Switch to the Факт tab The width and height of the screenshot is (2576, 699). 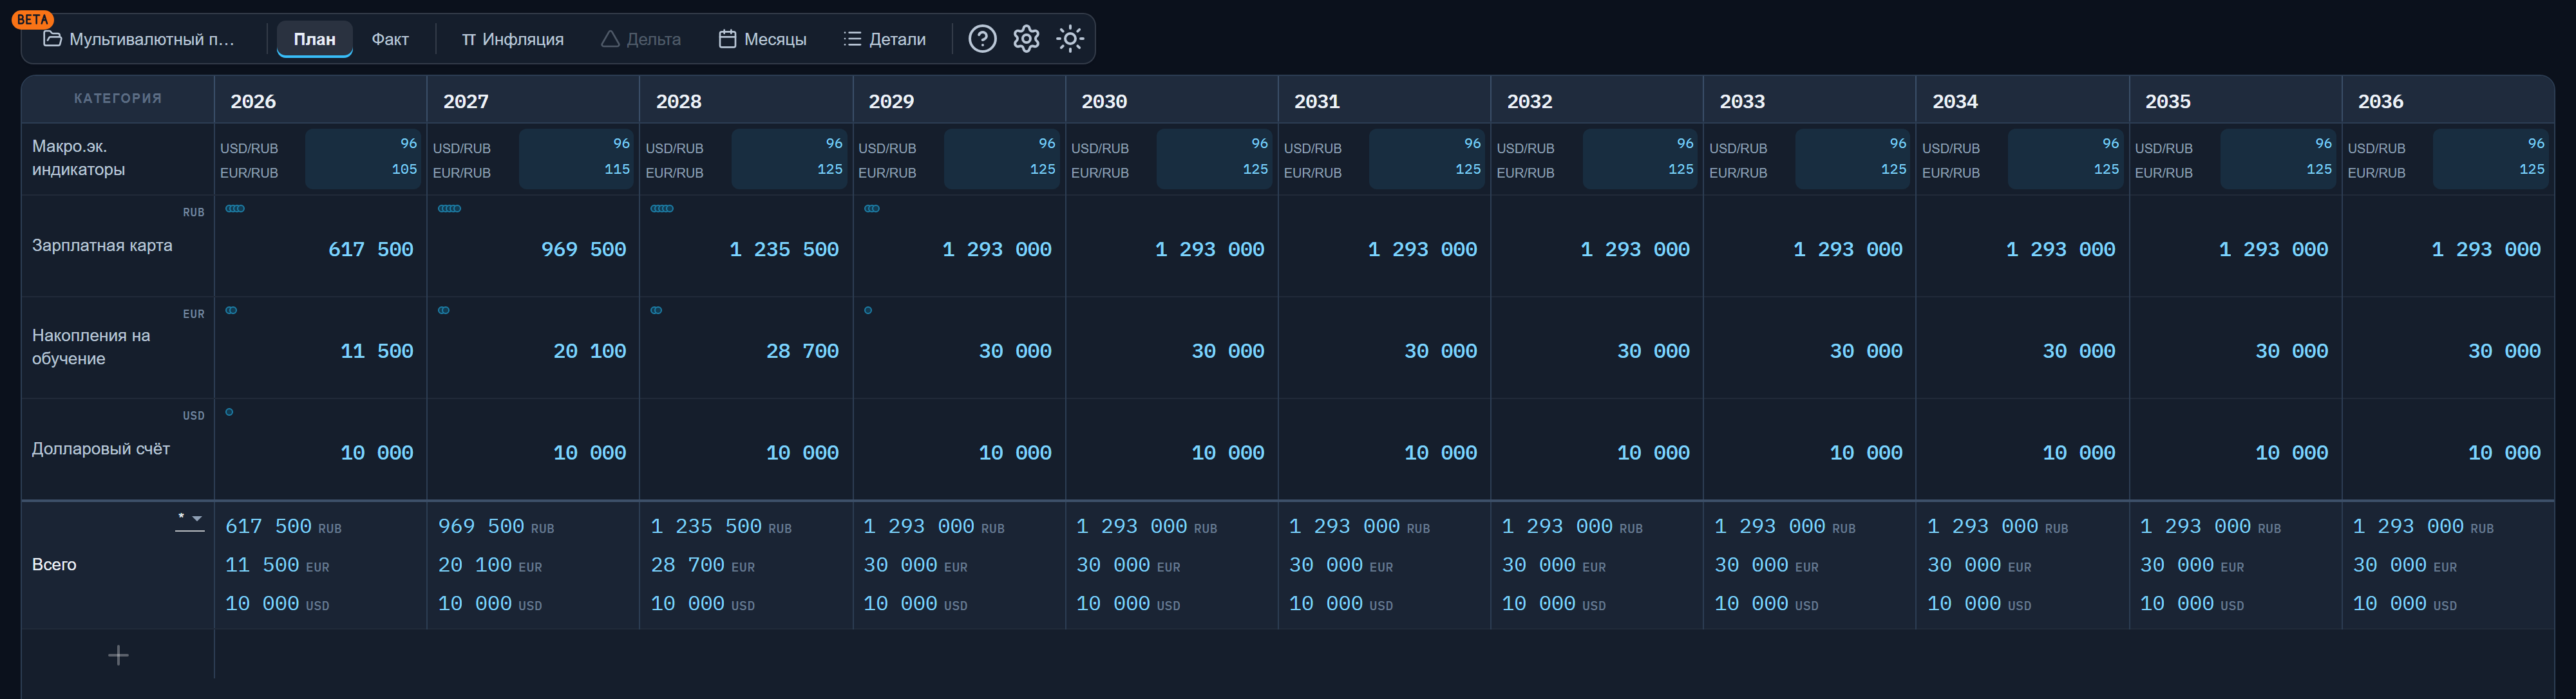tap(390, 39)
